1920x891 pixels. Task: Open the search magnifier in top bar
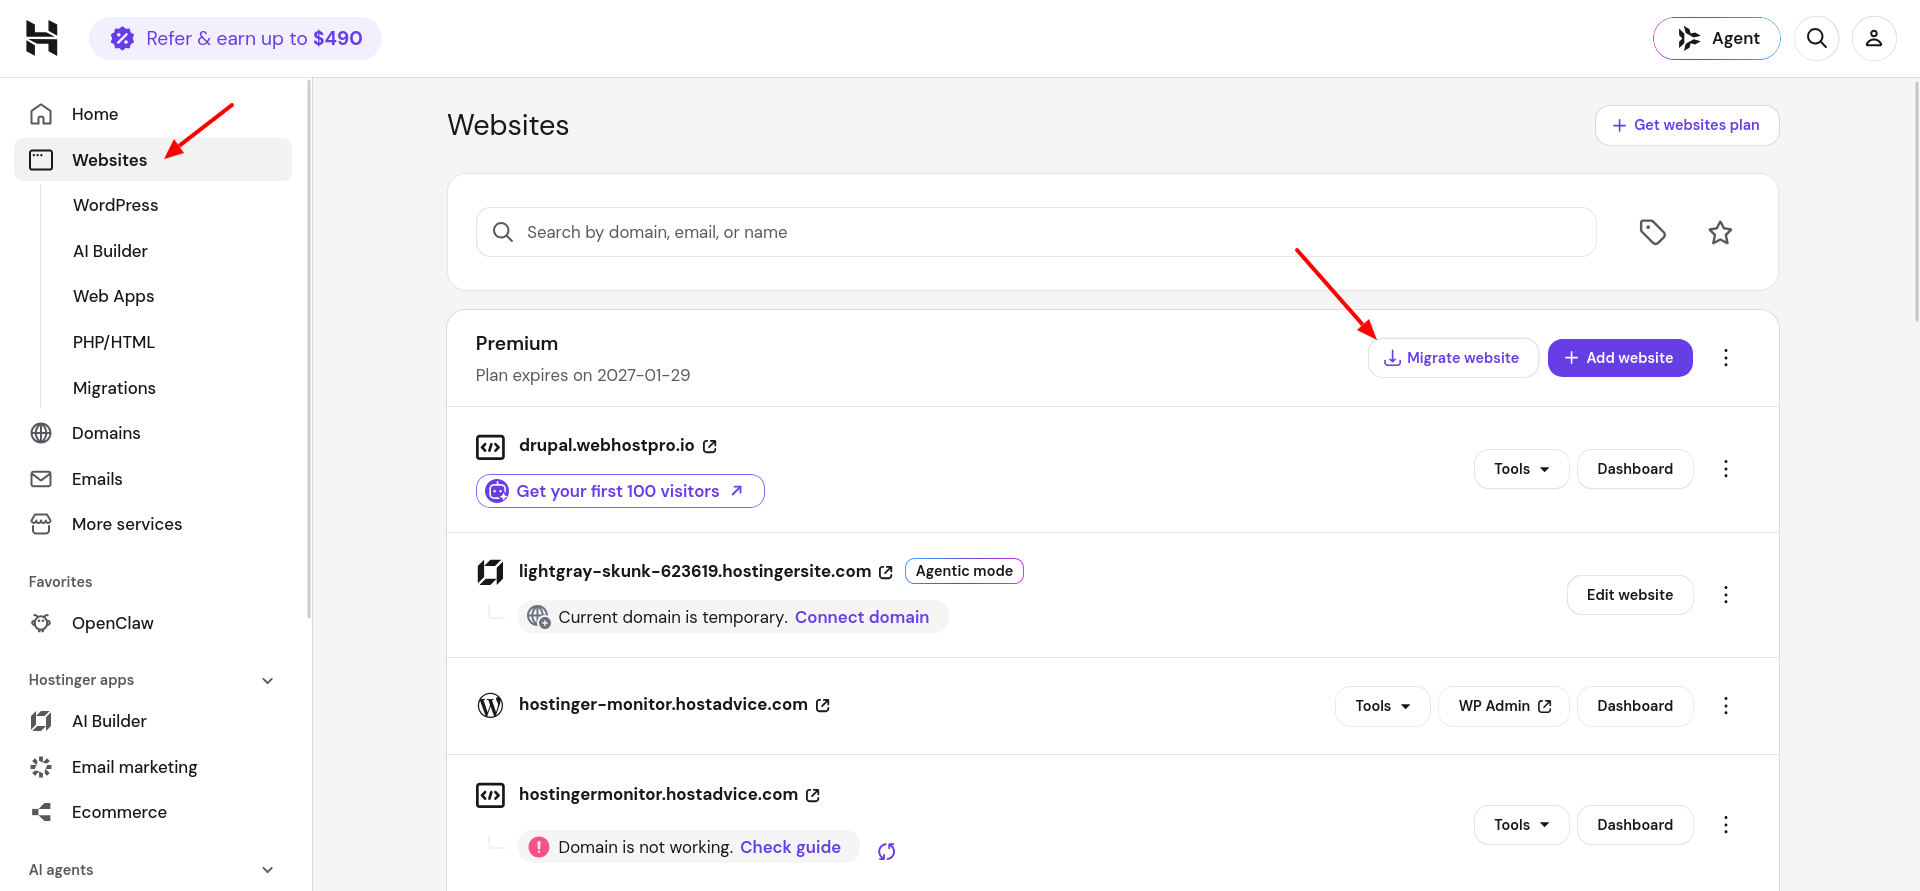[1817, 38]
